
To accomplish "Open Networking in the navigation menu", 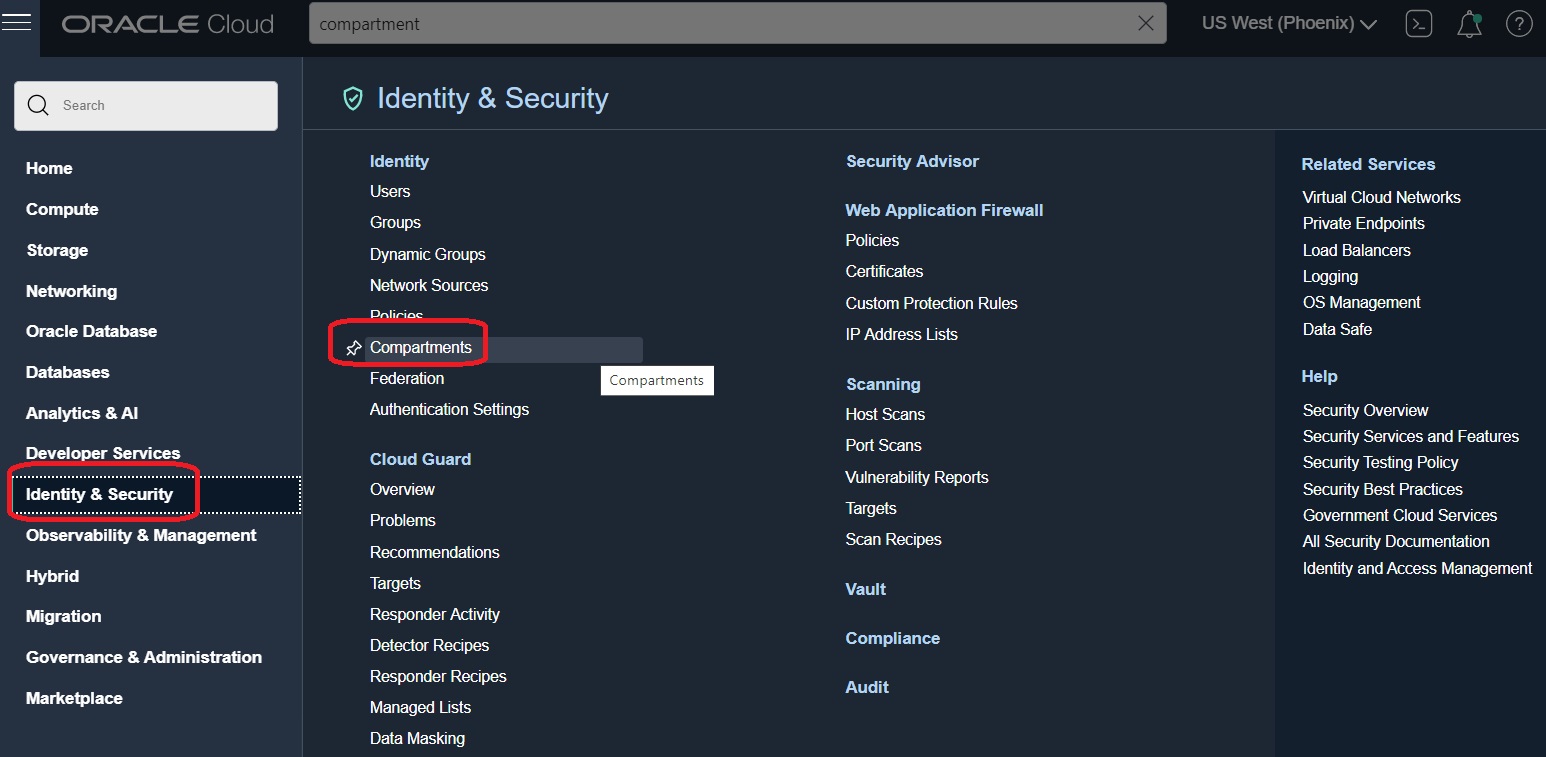I will (71, 291).
